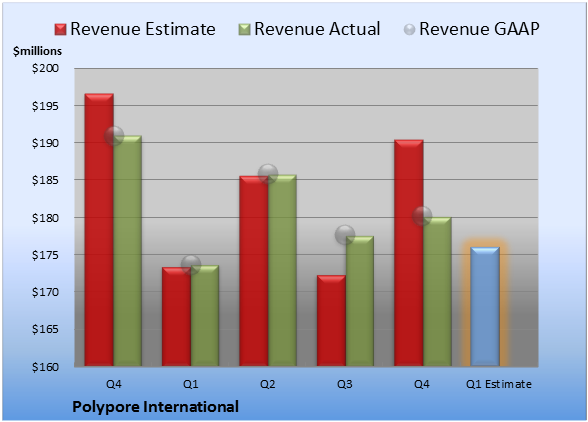Select the green actual bar for Q3
The image size is (588, 422).
point(360,301)
